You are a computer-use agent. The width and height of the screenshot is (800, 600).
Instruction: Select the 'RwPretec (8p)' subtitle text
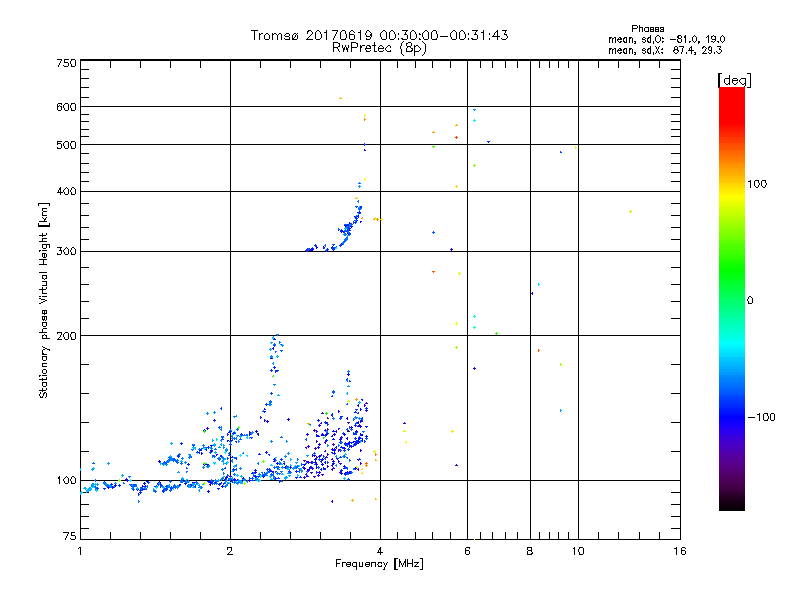tap(379, 48)
